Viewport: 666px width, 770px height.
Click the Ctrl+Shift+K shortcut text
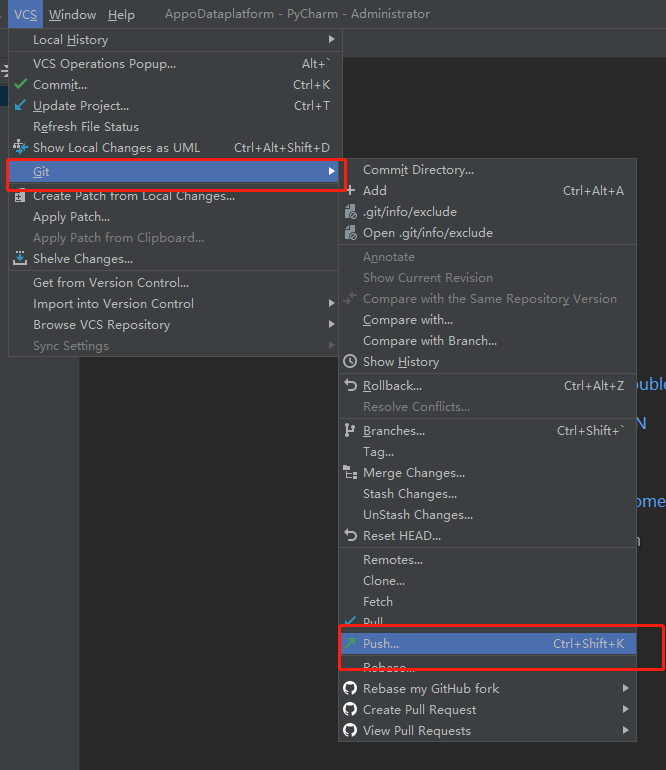click(588, 643)
